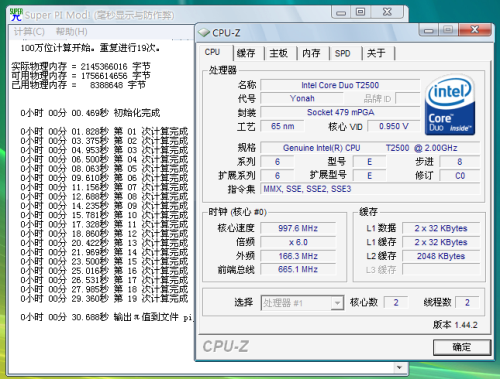Maximize the Super PI window
This screenshot has width=500, height=379.
click(x=360, y=12)
